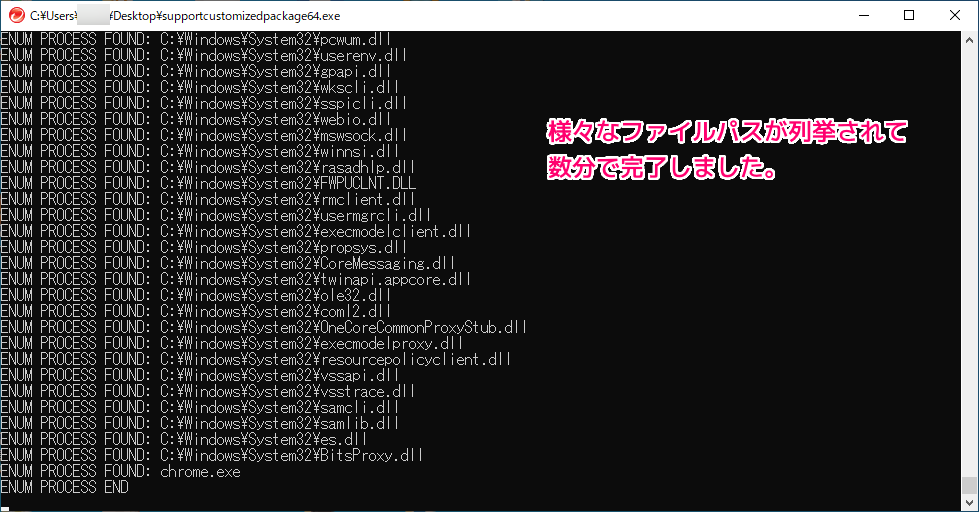Close the supportcustomizedpackage64.exe window
The height and width of the screenshot is (512, 979).
(x=955, y=15)
